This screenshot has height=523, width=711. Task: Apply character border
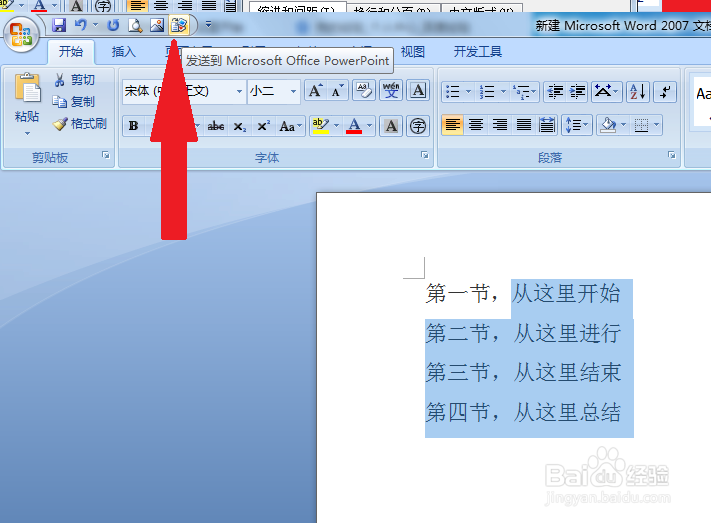[418, 91]
